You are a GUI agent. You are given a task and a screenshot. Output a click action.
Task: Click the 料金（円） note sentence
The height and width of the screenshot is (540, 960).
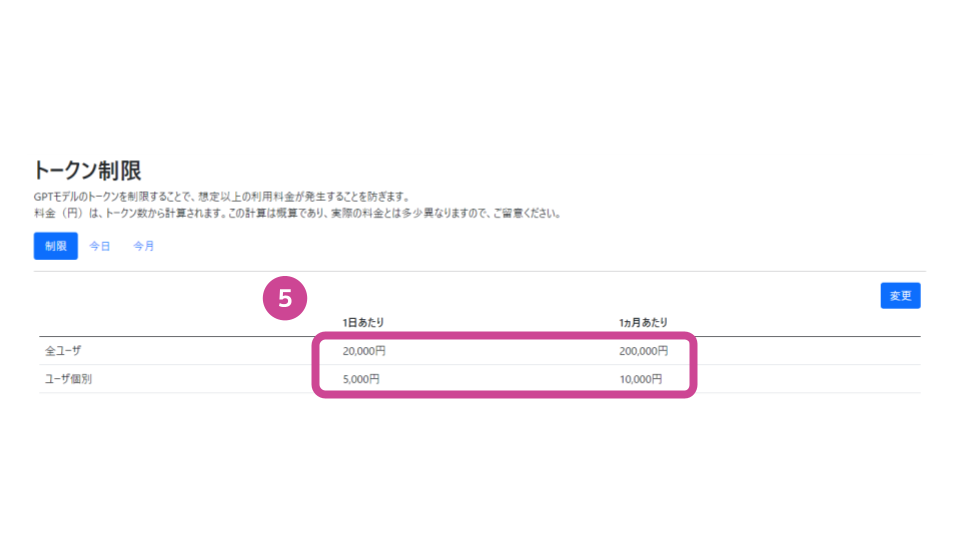tap(298, 213)
